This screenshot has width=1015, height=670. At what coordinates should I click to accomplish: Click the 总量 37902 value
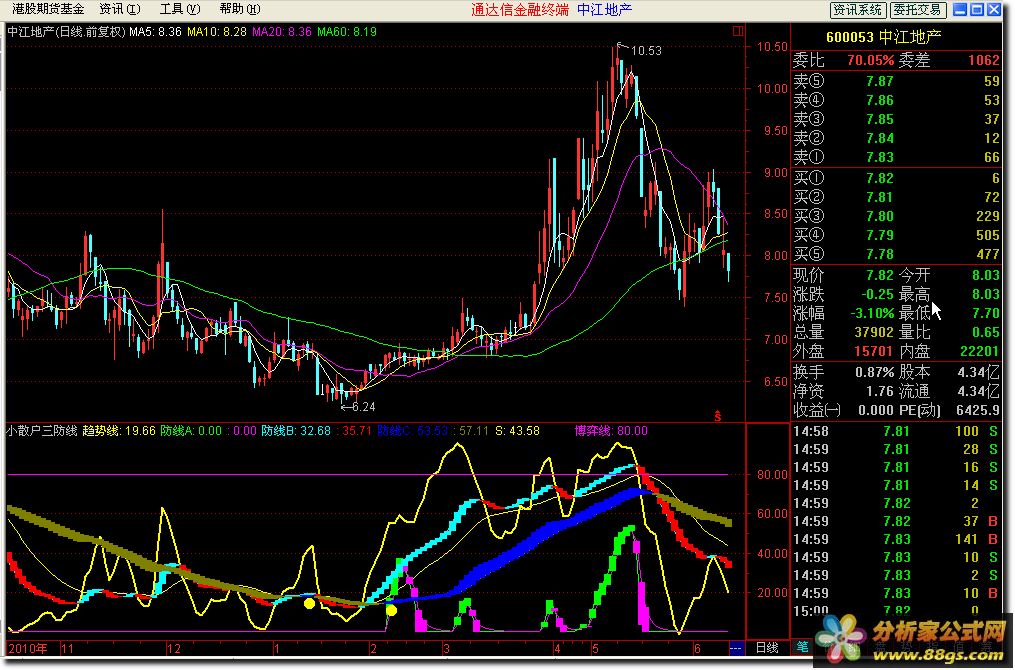click(x=873, y=332)
